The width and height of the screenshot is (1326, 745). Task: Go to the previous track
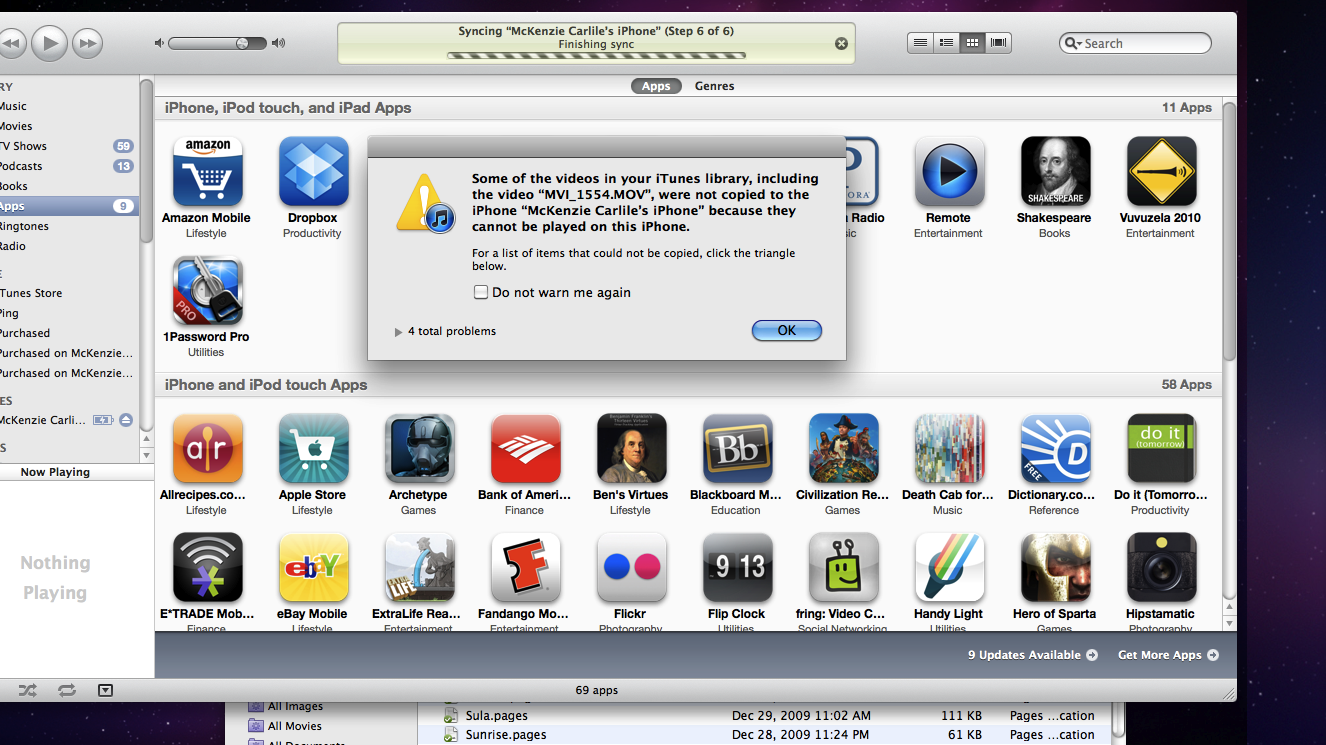[12, 43]
